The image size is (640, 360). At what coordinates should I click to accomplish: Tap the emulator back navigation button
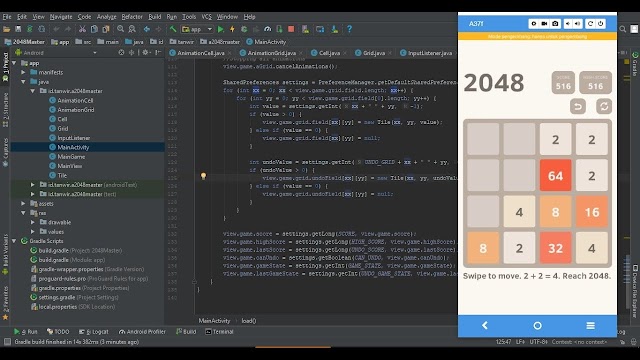click(484, 325)
